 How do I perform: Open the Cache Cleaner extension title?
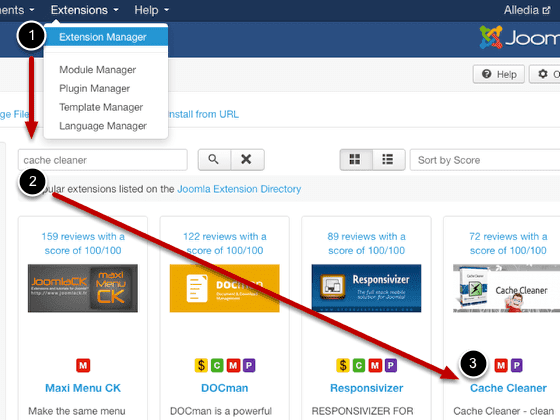(508, 388)
